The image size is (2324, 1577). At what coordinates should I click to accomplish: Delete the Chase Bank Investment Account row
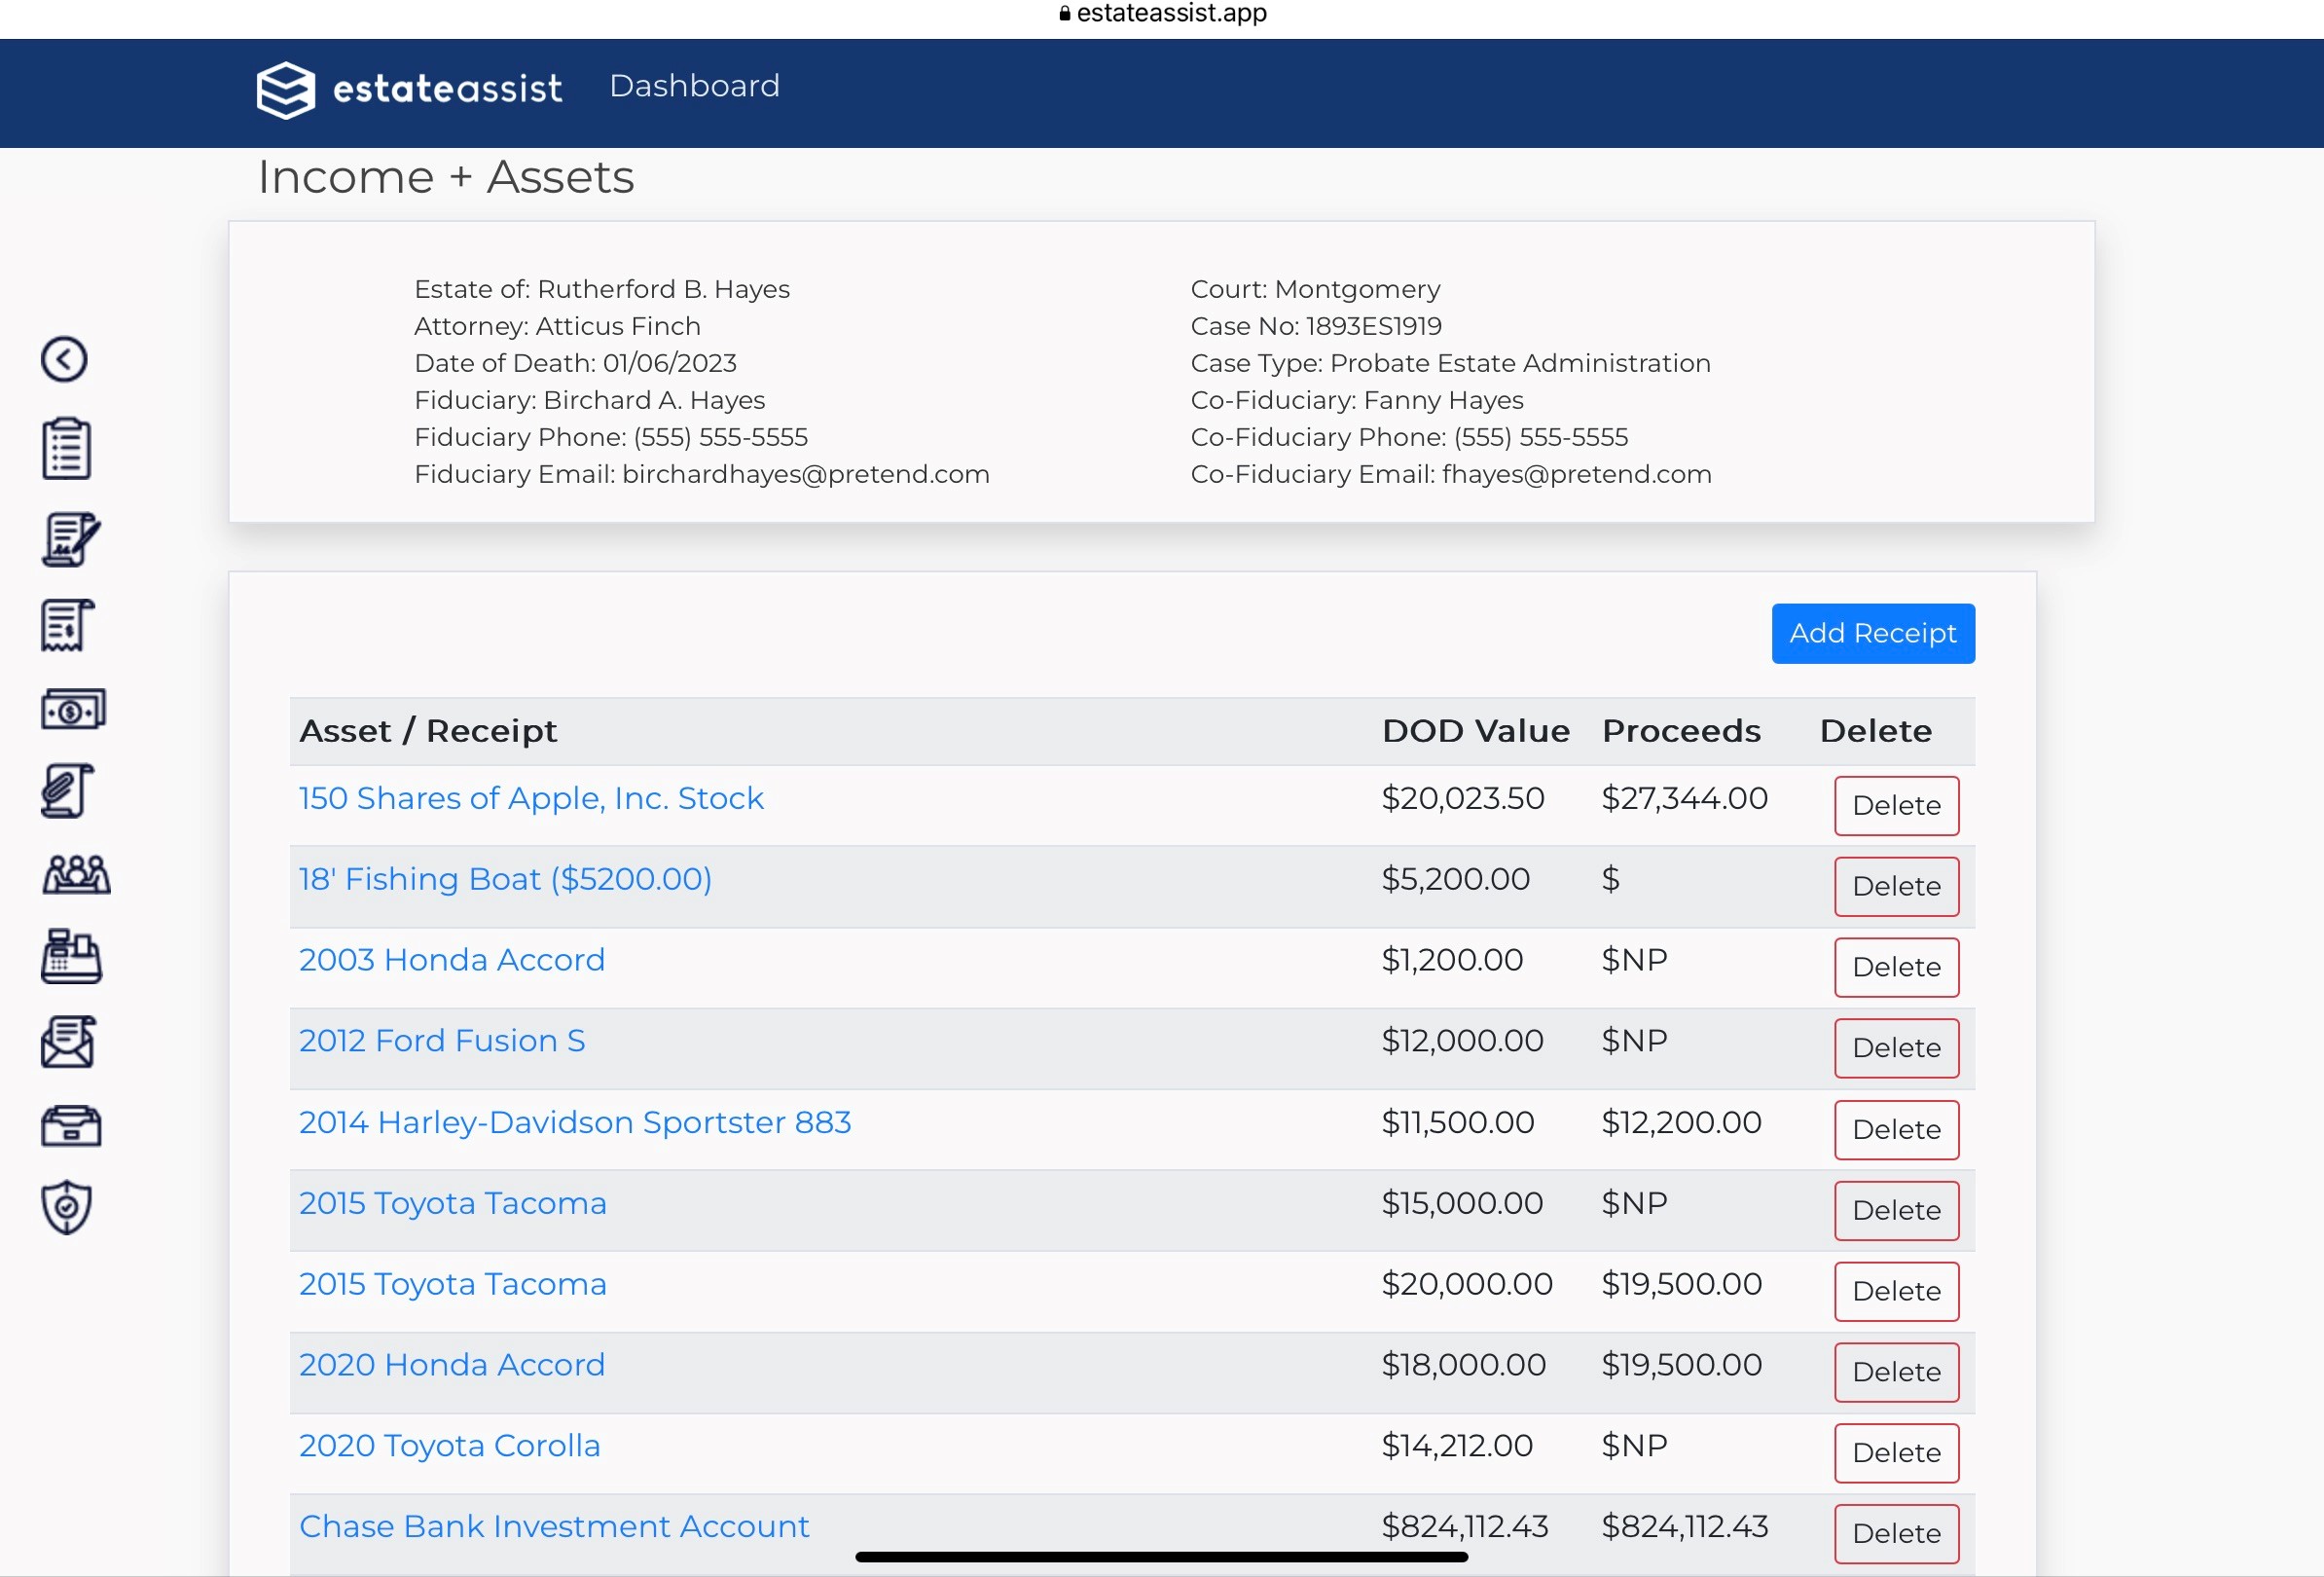pos(1896,1535)
